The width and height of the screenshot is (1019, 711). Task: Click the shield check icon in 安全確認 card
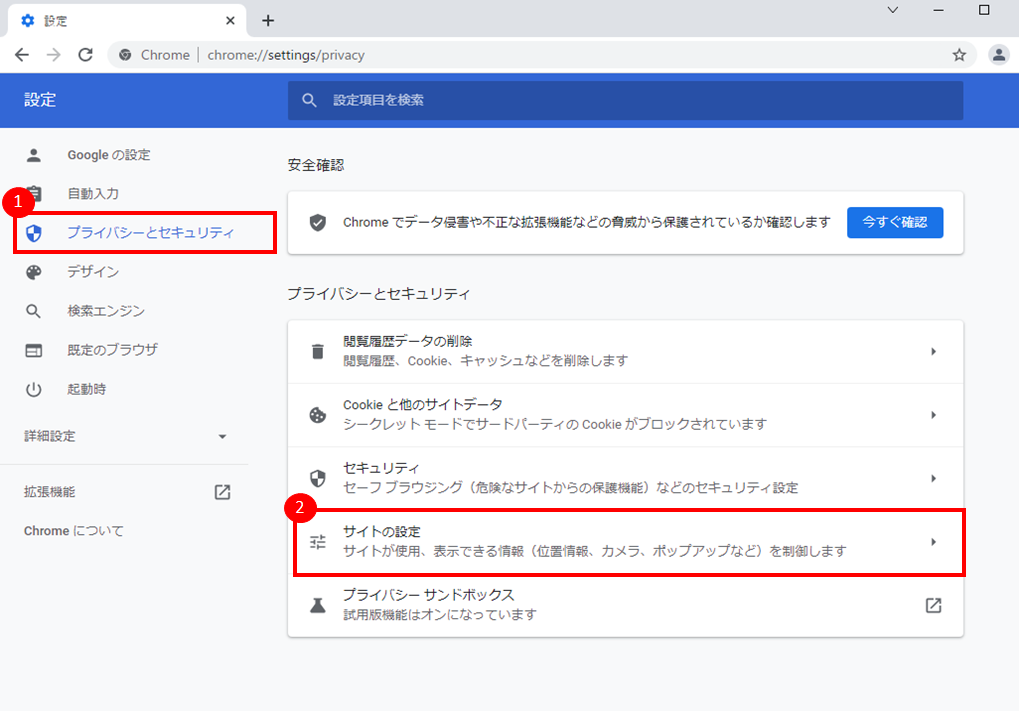pos(318,222)
